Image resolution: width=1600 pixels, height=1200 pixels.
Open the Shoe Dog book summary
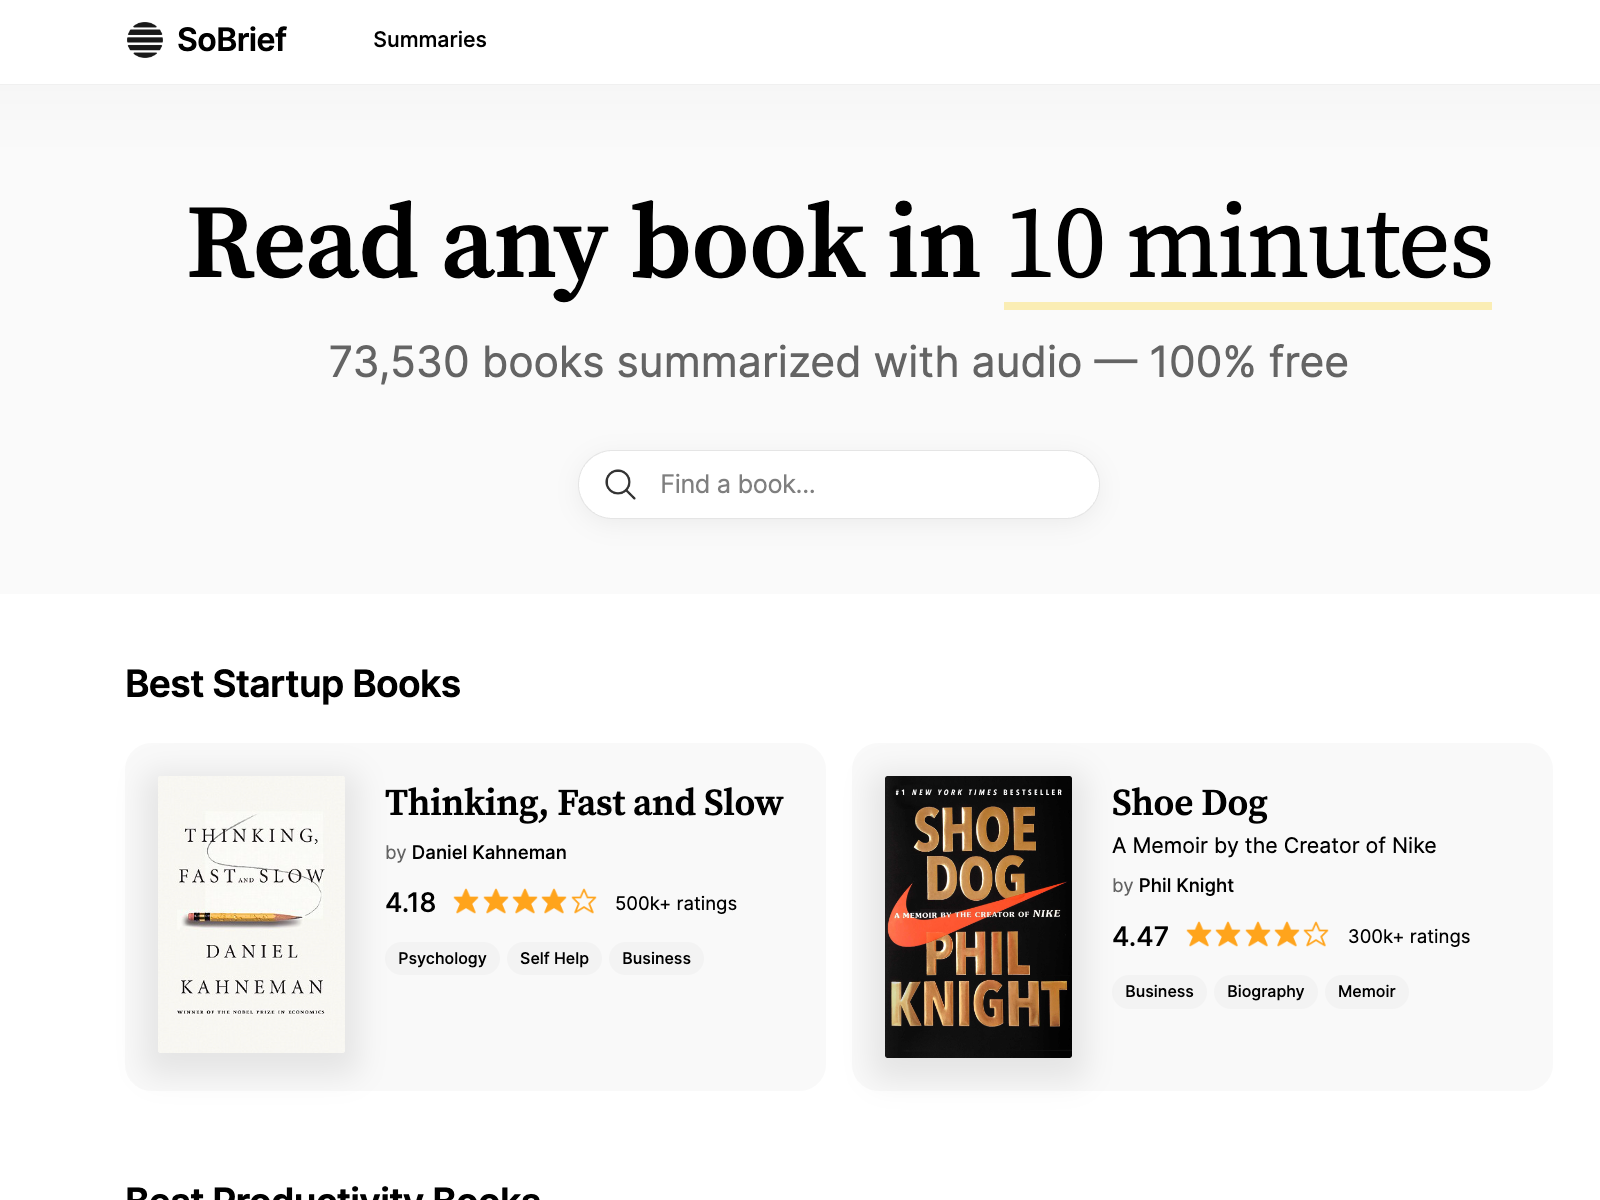[1189, 802]
